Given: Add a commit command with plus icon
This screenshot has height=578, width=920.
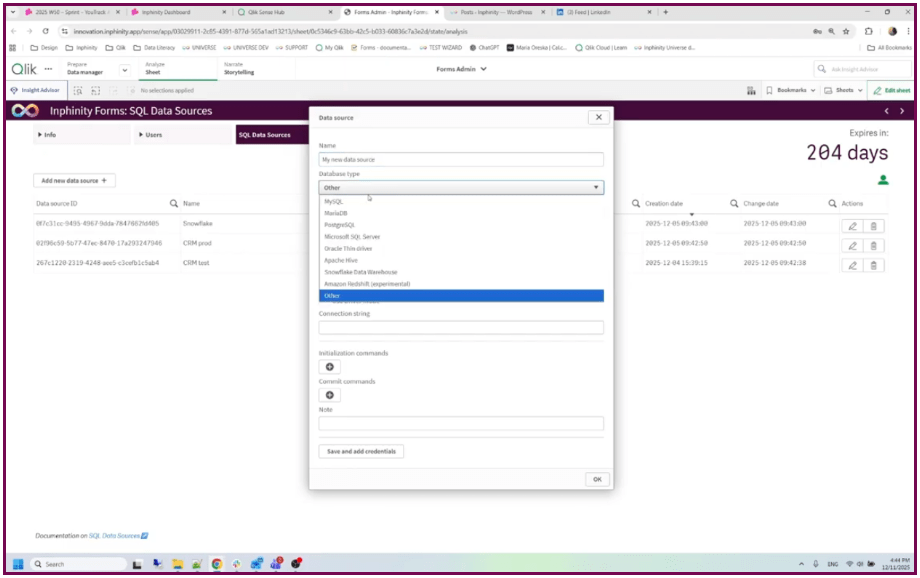Looking at the screenshot, I should pos(330,395).
